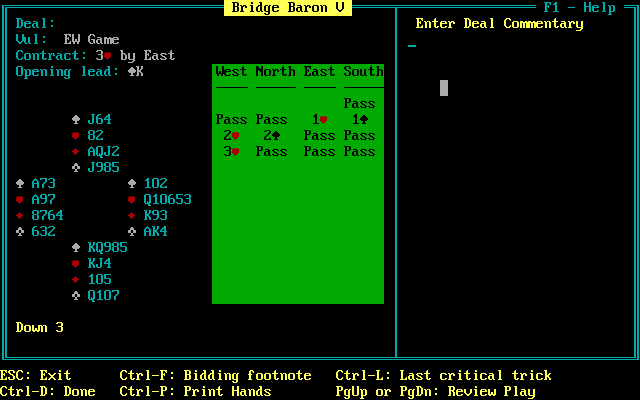This screenshot has width=640, height=400.
Task: Click East's diamond suit symbol beside K93
Action: coord(132,216)
